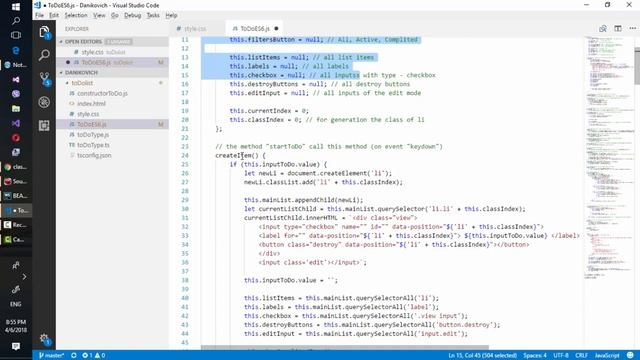Click the horizontal scrollbar at the editor bottom

(x=344, y=348)
